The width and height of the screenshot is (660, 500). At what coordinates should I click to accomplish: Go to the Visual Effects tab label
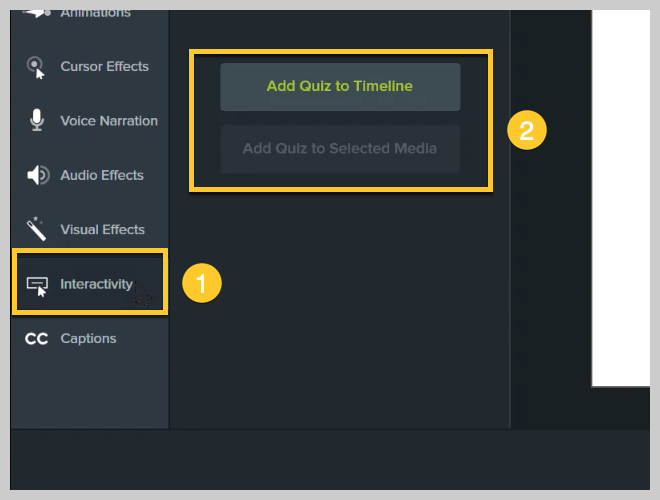(102, 229)
